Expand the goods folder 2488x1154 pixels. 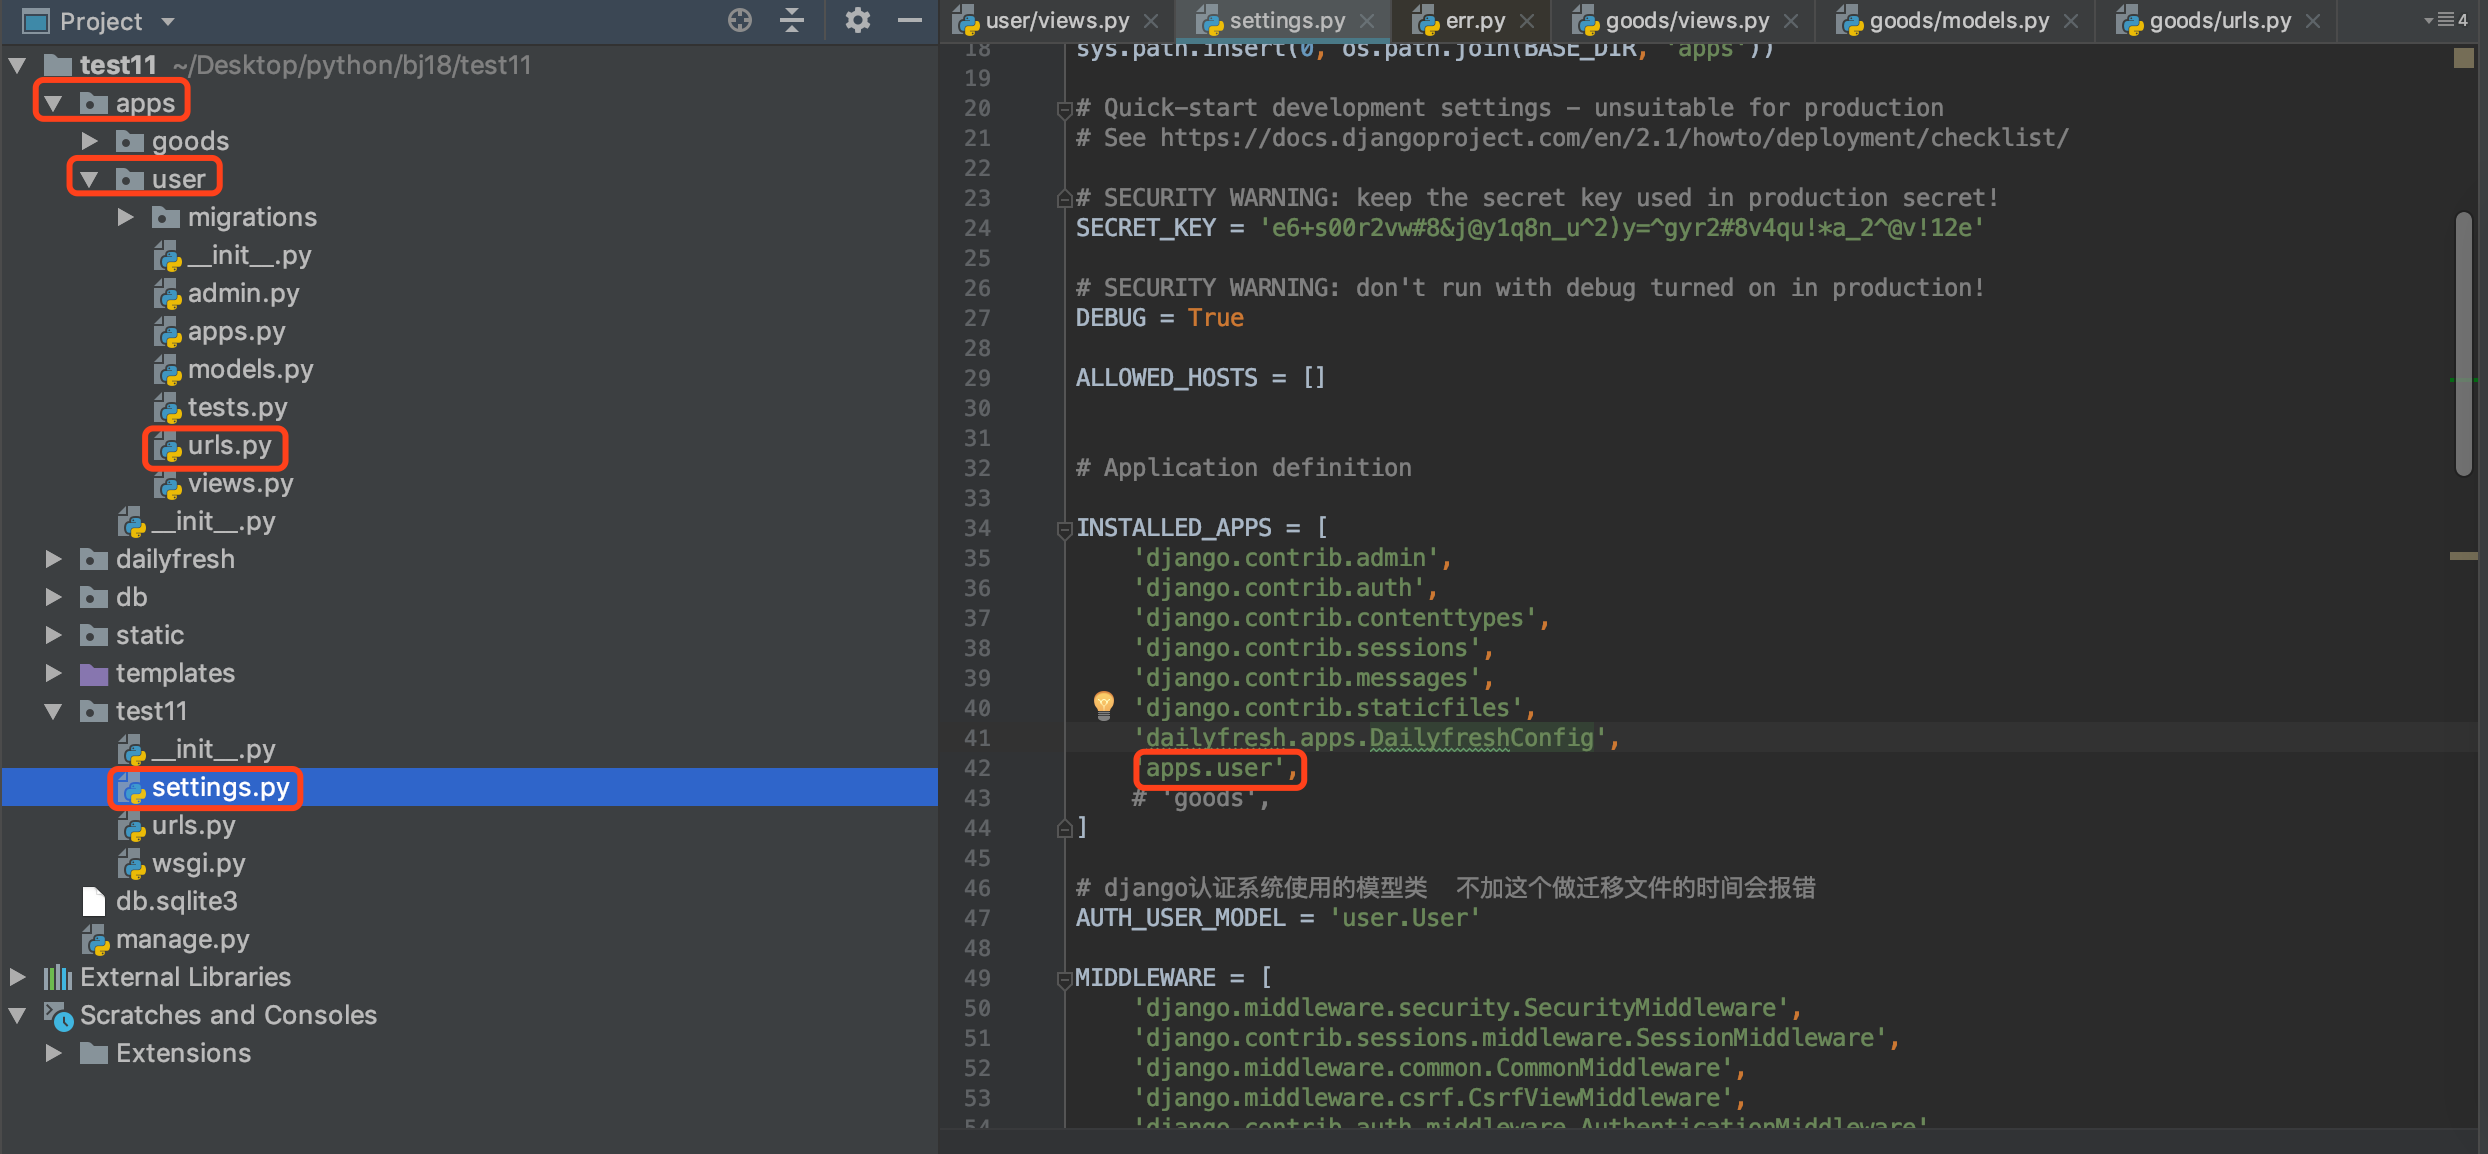(90, 141)
